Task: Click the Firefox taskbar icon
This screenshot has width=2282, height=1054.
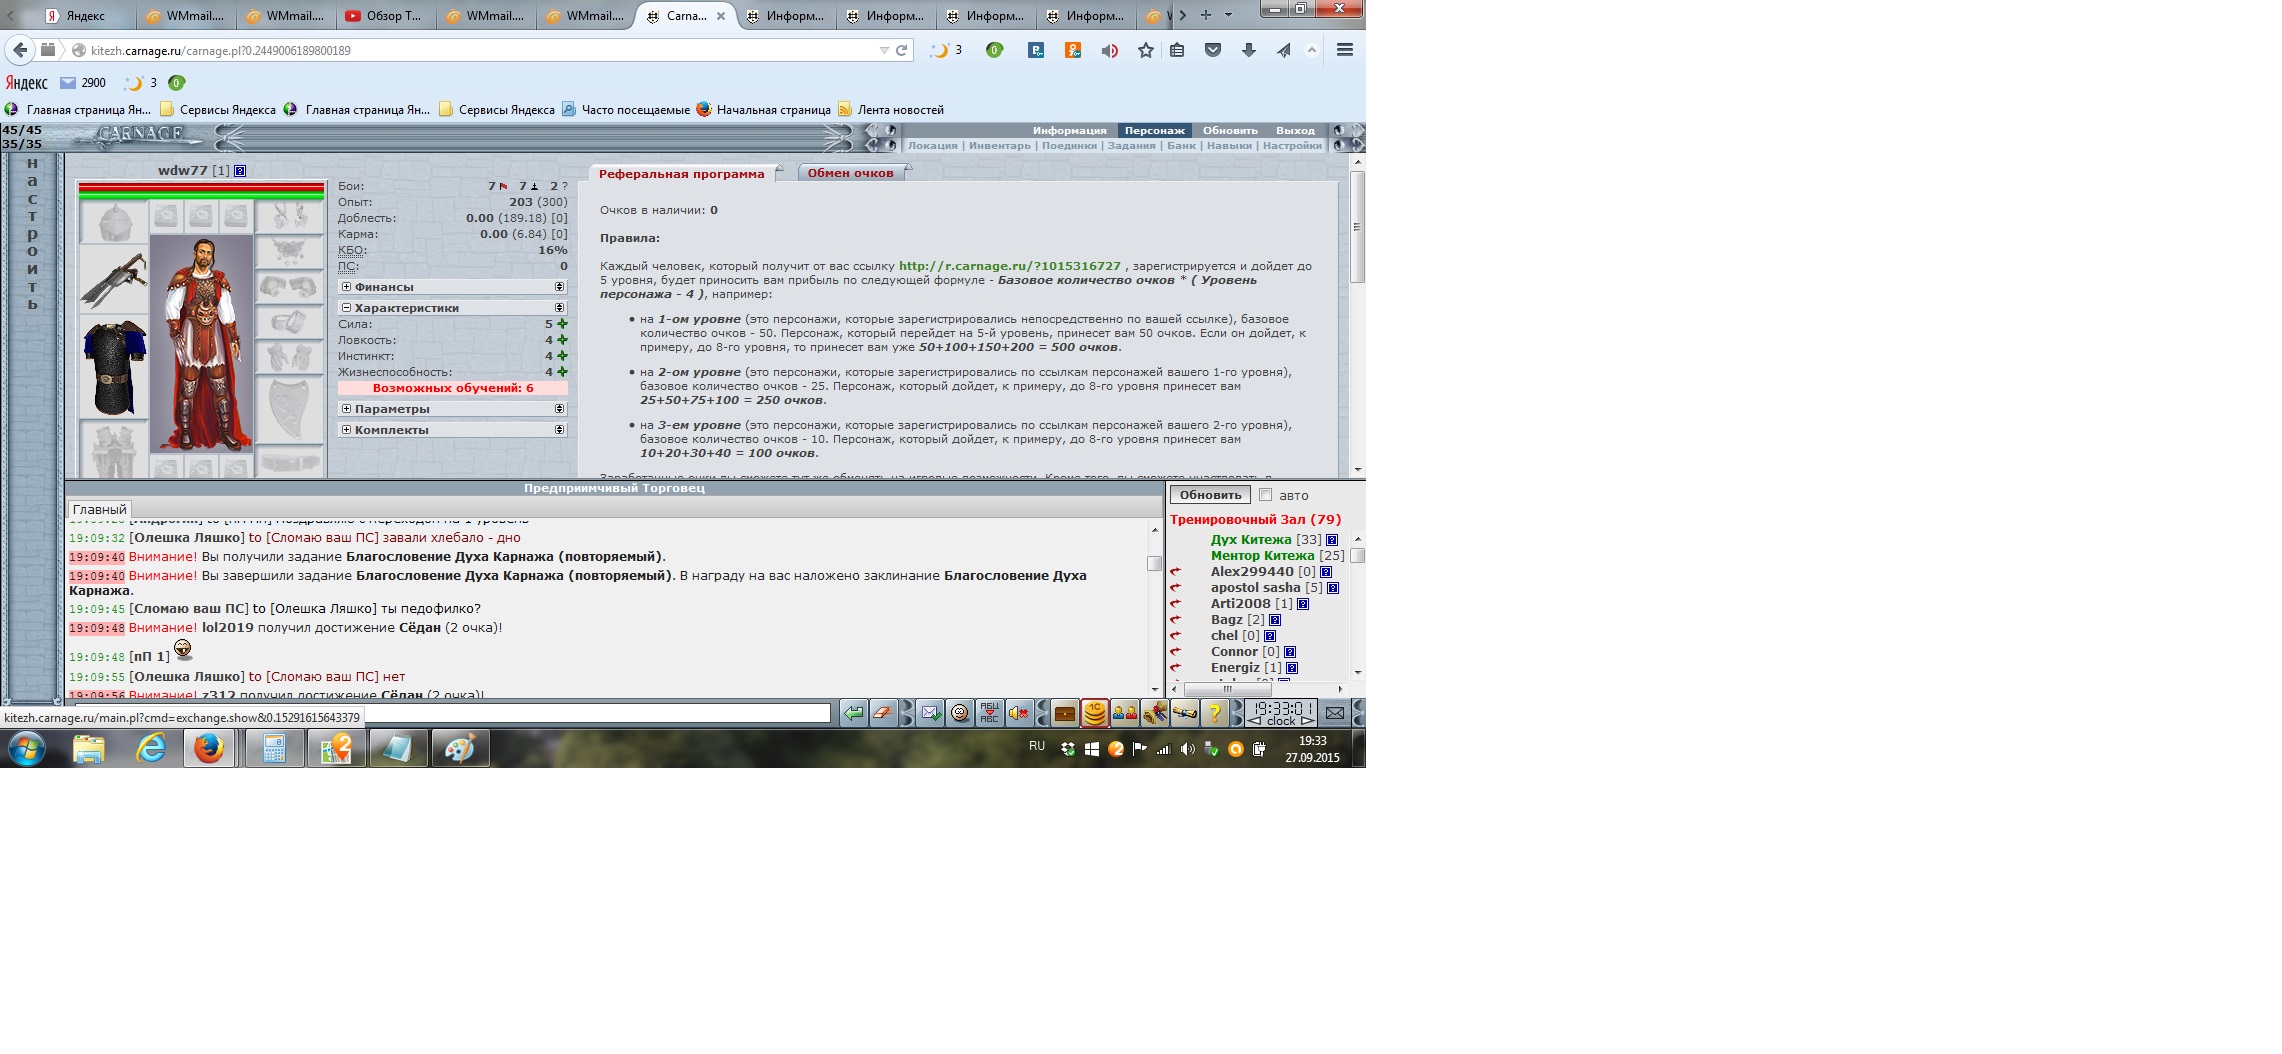Action: [209, 748]
